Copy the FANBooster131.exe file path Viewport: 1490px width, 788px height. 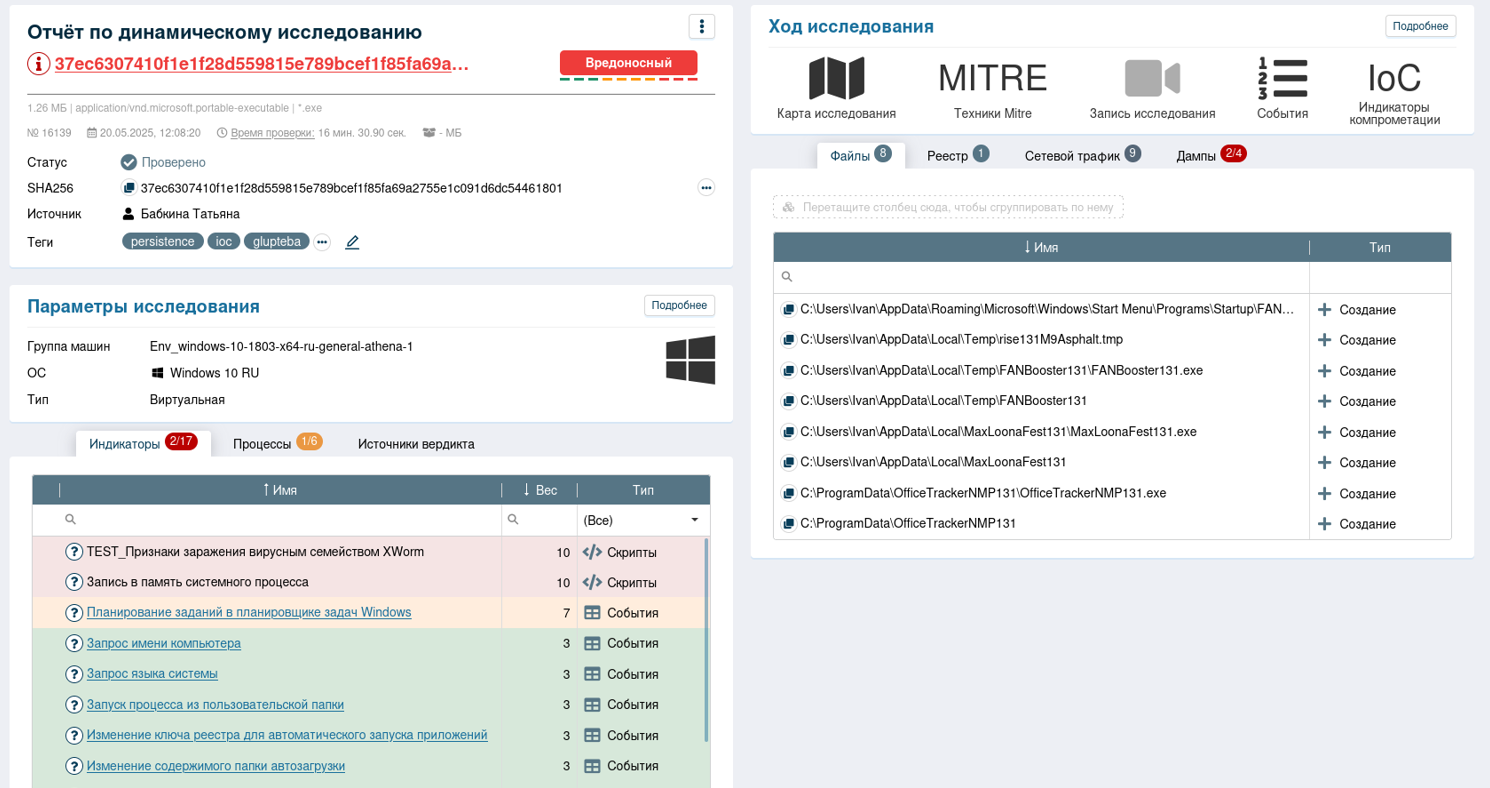click(x=788, y=371)
